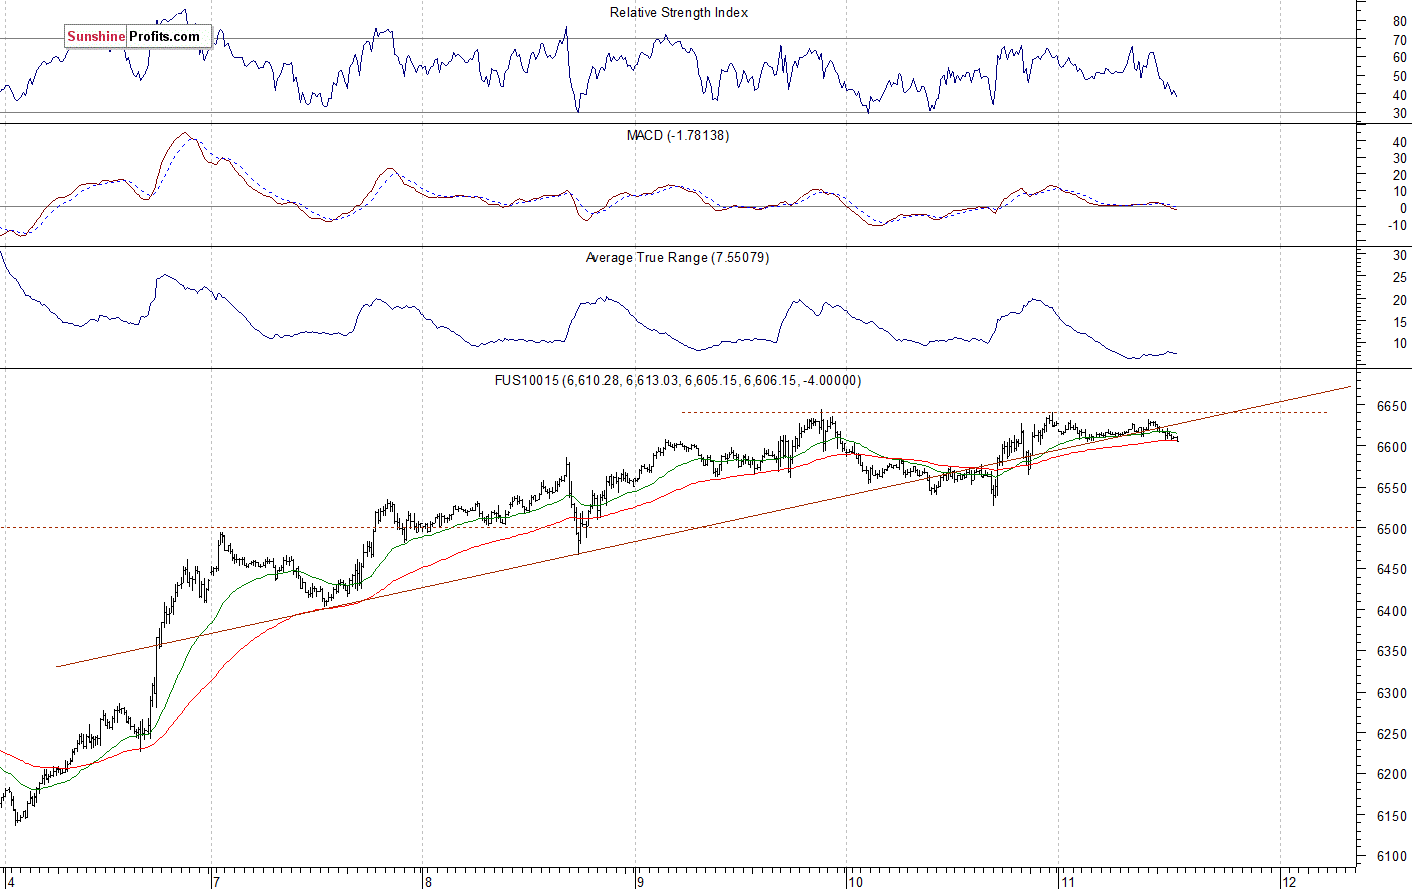Viewport: 1412px width, 889px height.
Task: Click the 6100 price axis label
Action: (x=1392, y=857)
